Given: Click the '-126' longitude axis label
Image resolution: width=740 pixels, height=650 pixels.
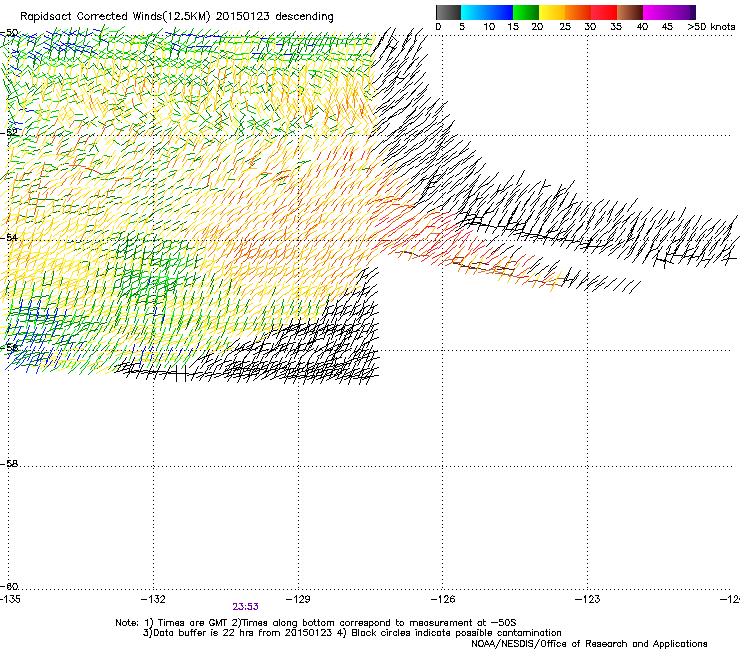Looking at the screenshot, I should tap(443, 599).
